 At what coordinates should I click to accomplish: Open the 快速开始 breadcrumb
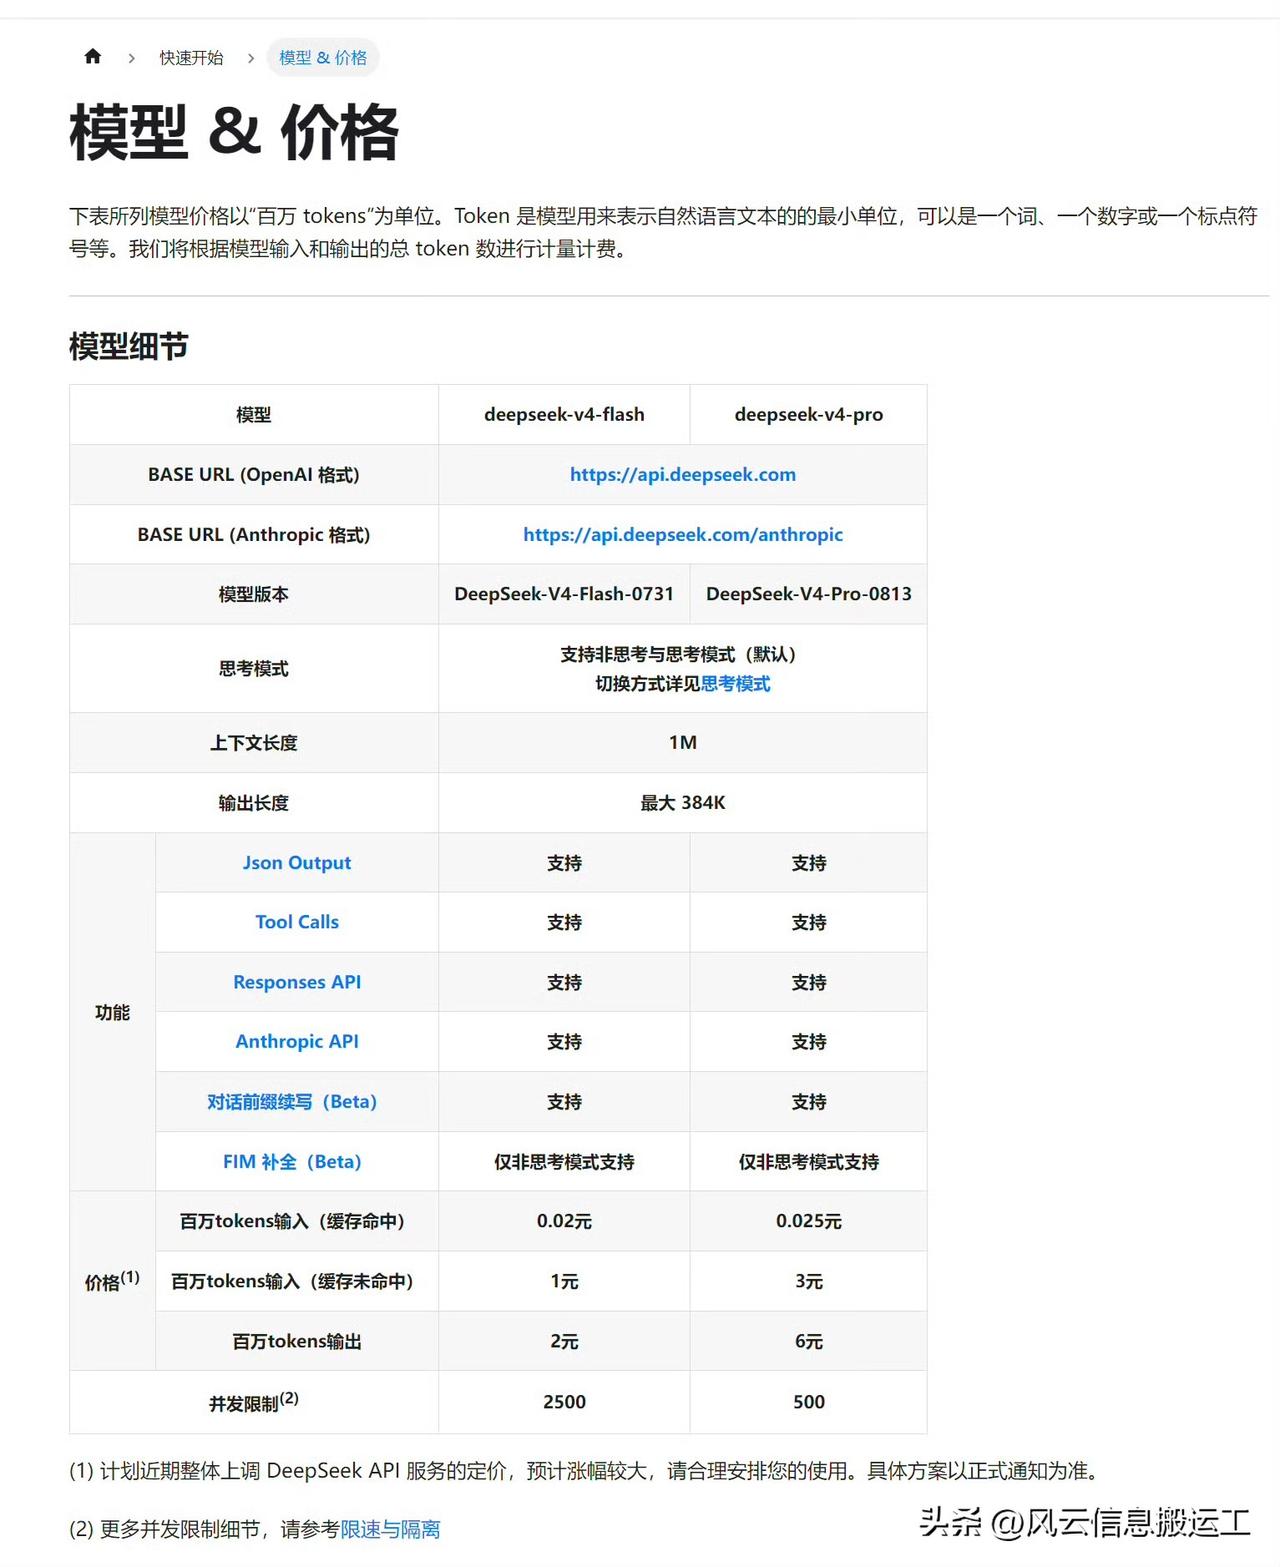(x=191, y=58)
